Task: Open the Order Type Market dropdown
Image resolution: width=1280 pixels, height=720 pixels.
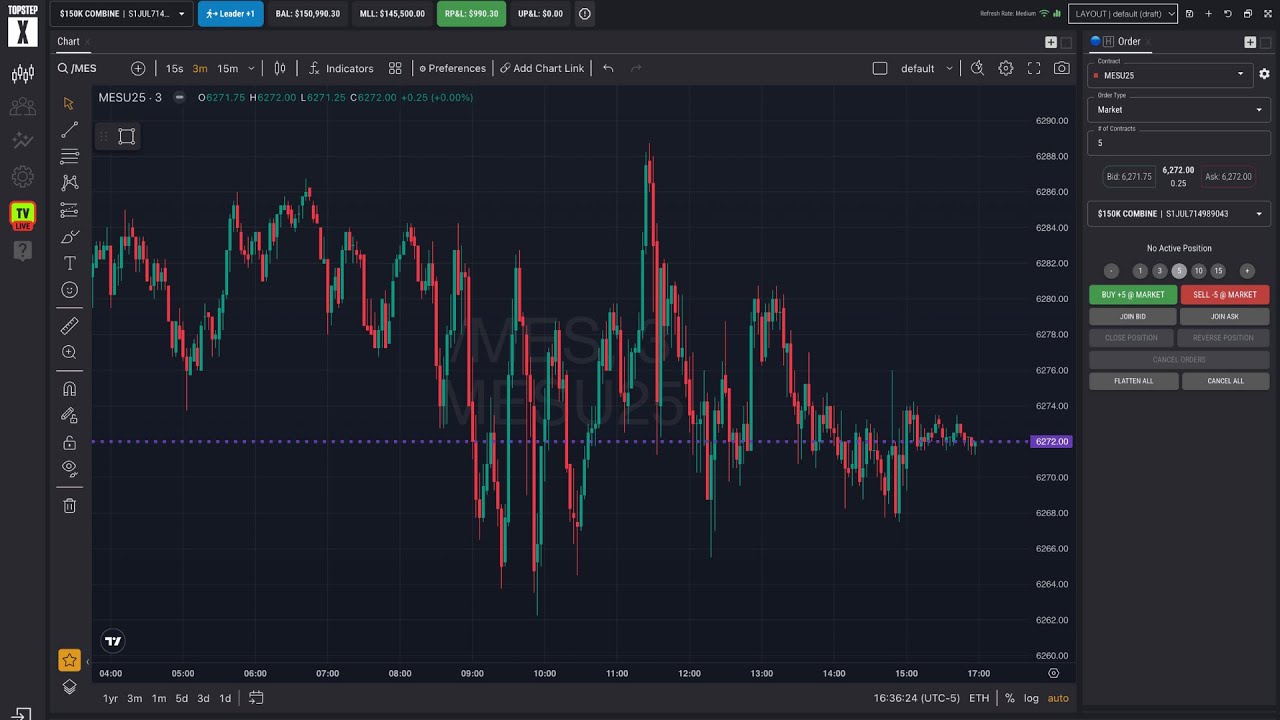Action: pos(1179,109)
